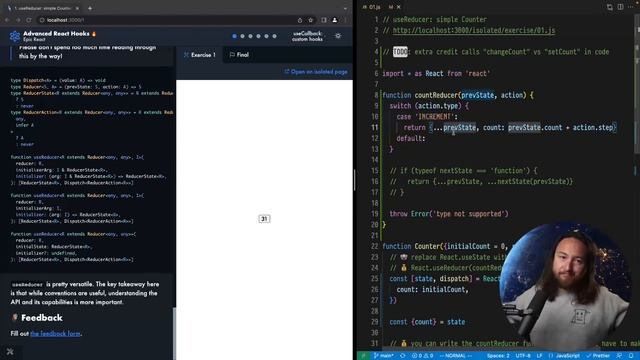Click the Feedback heading

[42, 318]
